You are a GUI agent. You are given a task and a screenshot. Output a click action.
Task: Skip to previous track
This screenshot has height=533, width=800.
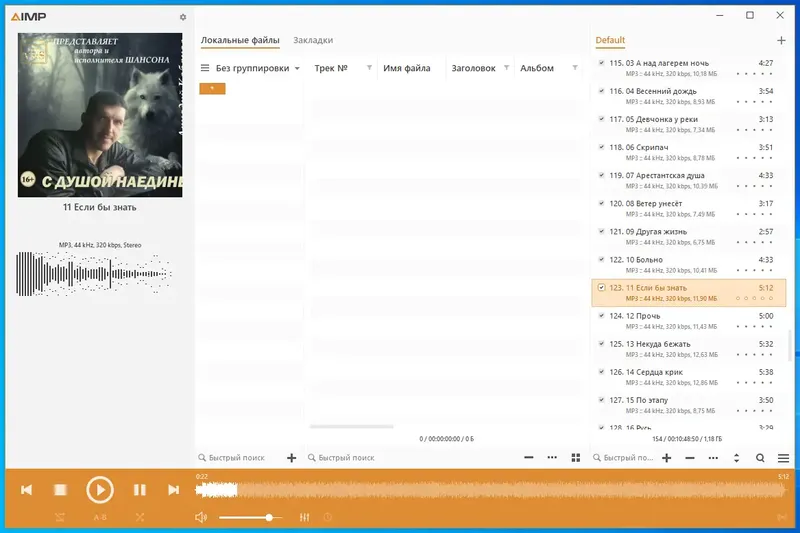click(27, 490)
